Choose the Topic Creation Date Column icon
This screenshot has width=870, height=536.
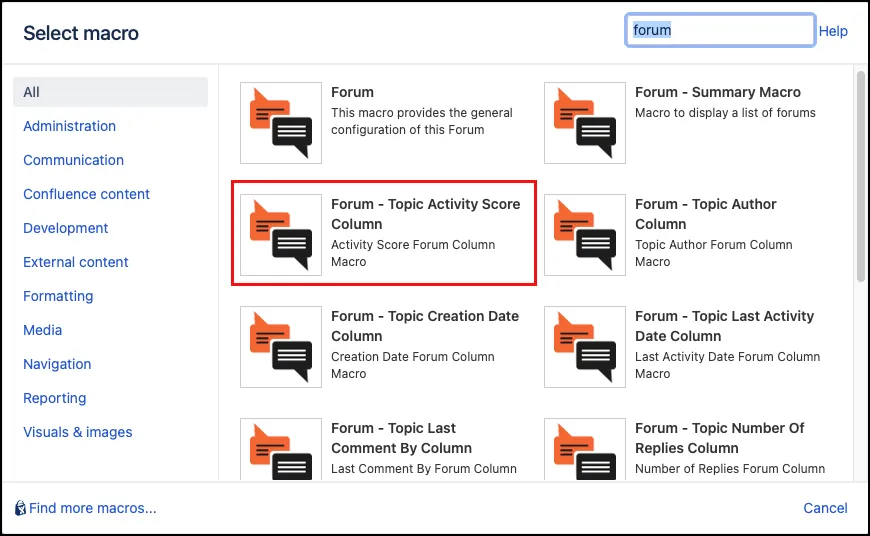281,347
